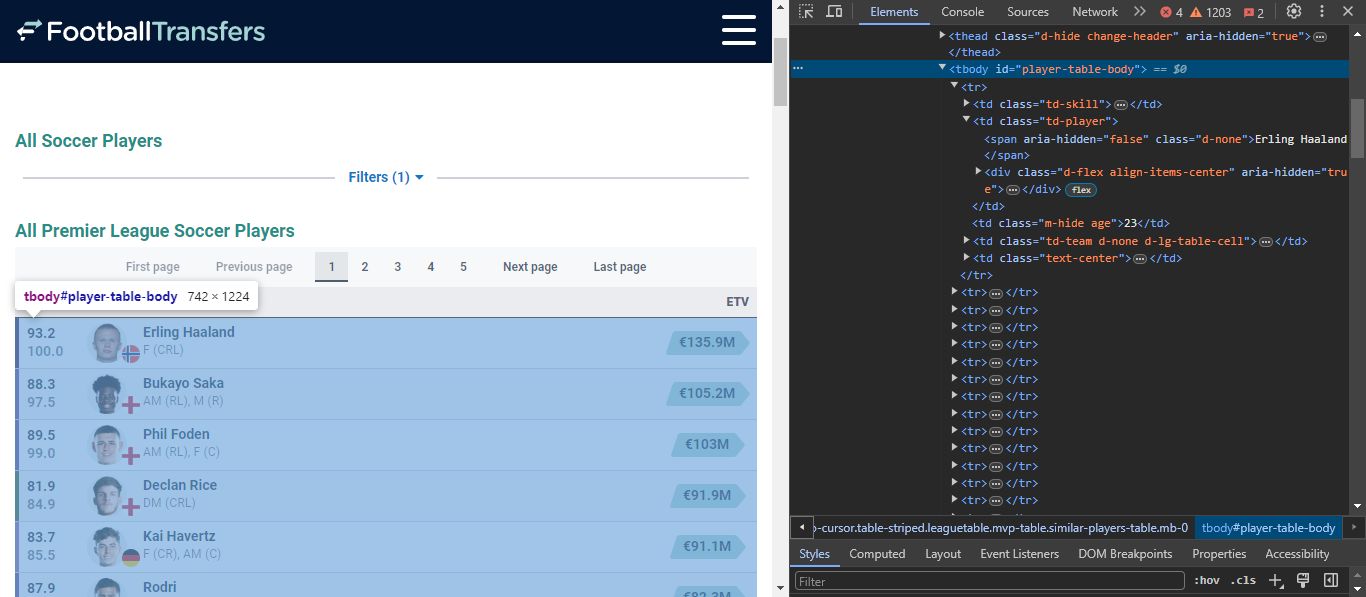Open the Computed styles tab

tap(877, 554)
